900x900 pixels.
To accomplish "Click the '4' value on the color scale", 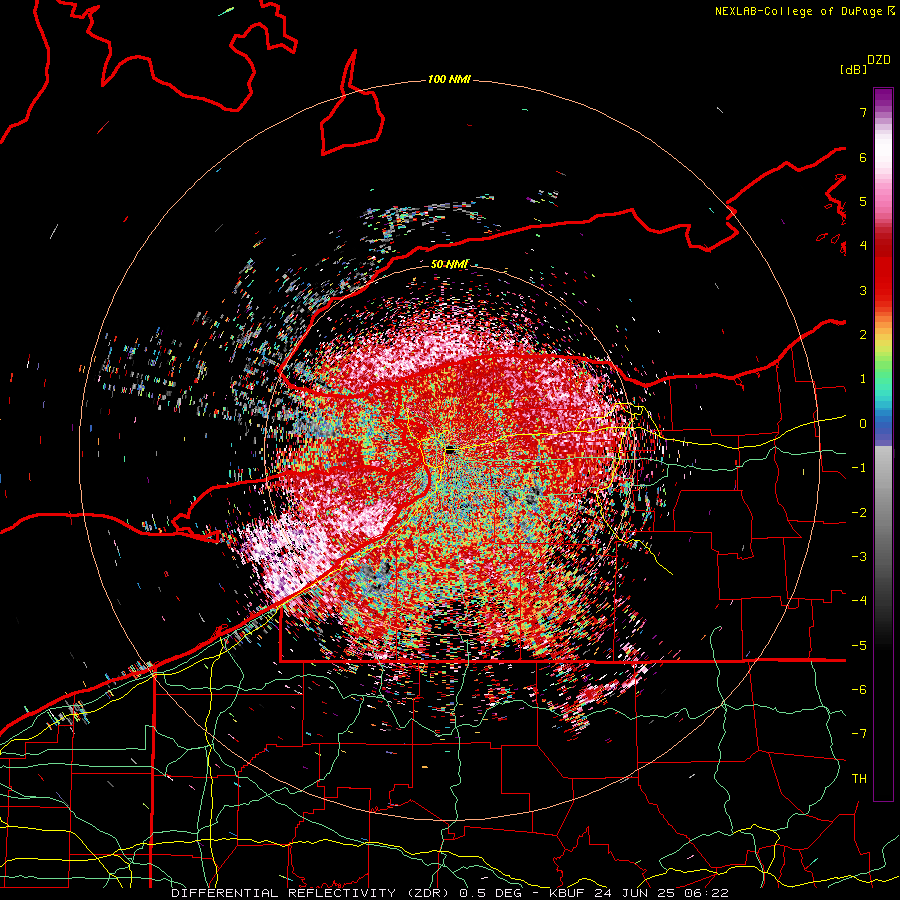I will 863,246.
